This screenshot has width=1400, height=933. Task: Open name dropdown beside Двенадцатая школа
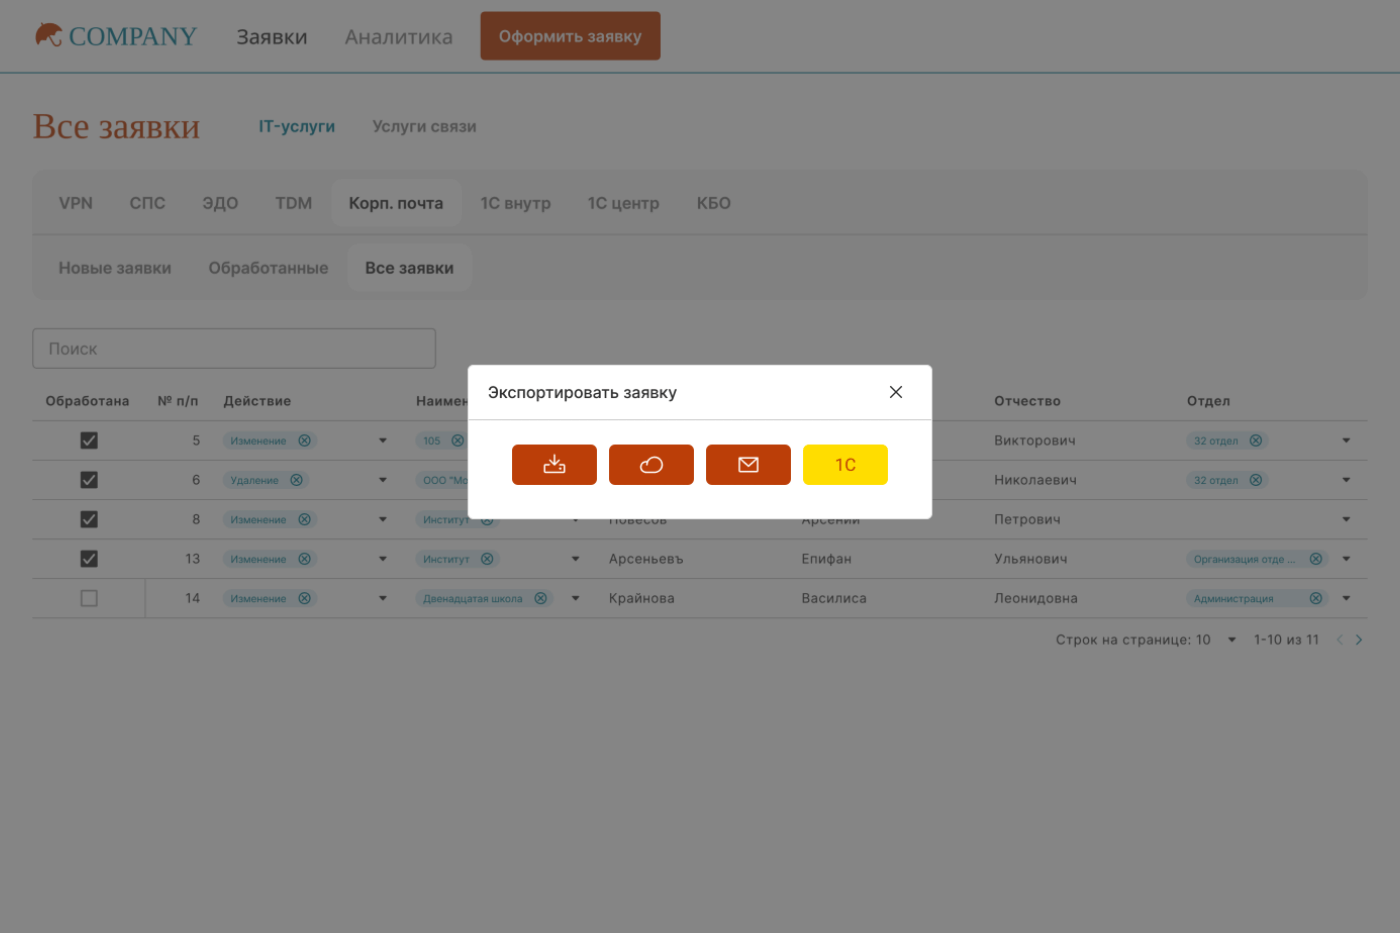(575, 598)
